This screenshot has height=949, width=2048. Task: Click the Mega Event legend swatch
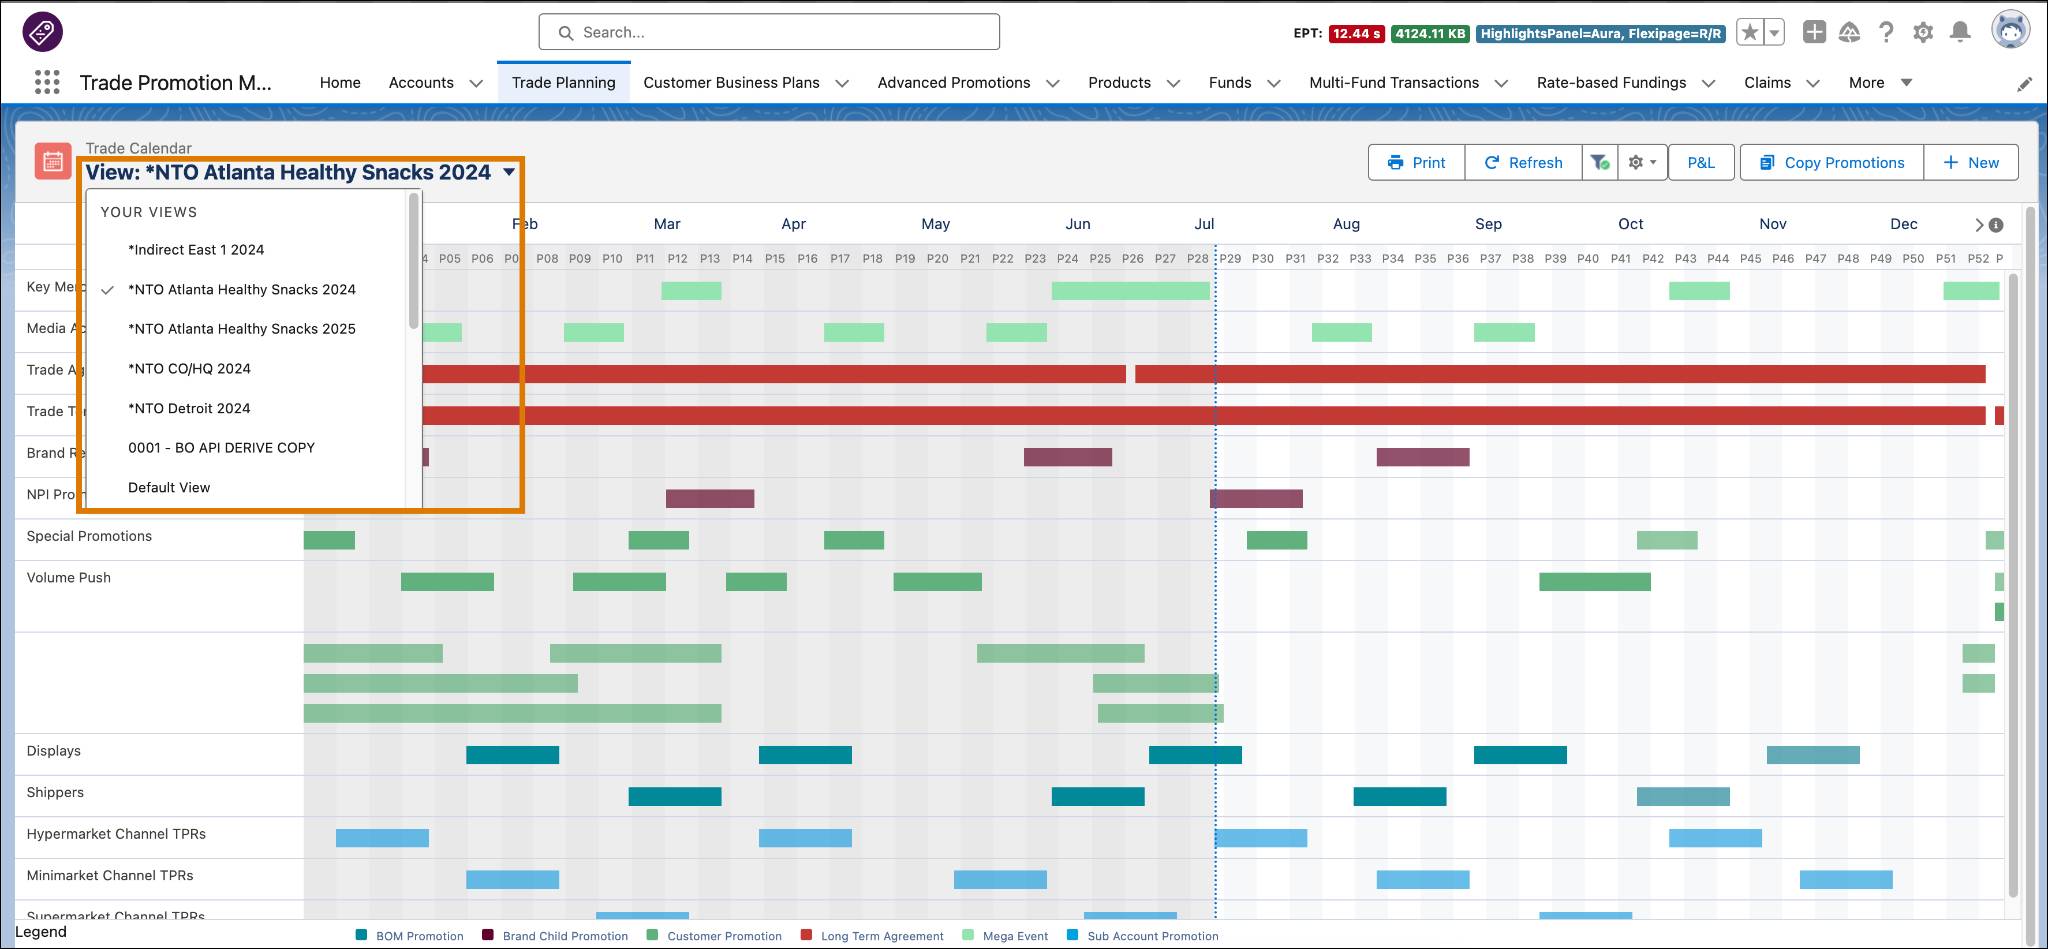tap(968, 936)
